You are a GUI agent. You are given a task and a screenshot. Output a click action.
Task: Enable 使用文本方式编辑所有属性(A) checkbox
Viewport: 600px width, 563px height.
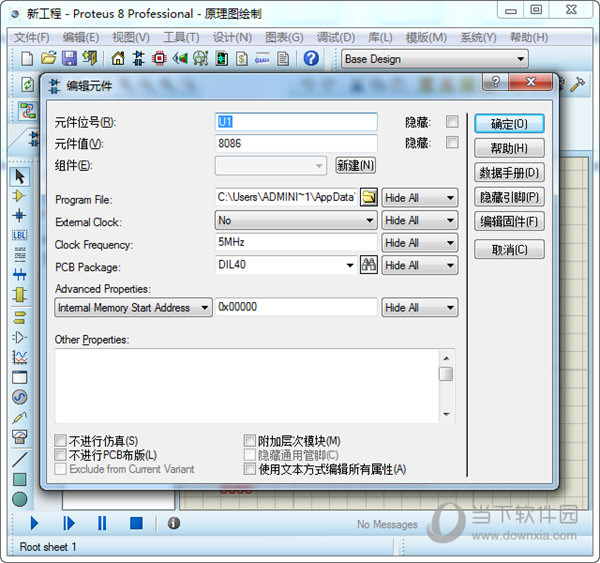249,469
